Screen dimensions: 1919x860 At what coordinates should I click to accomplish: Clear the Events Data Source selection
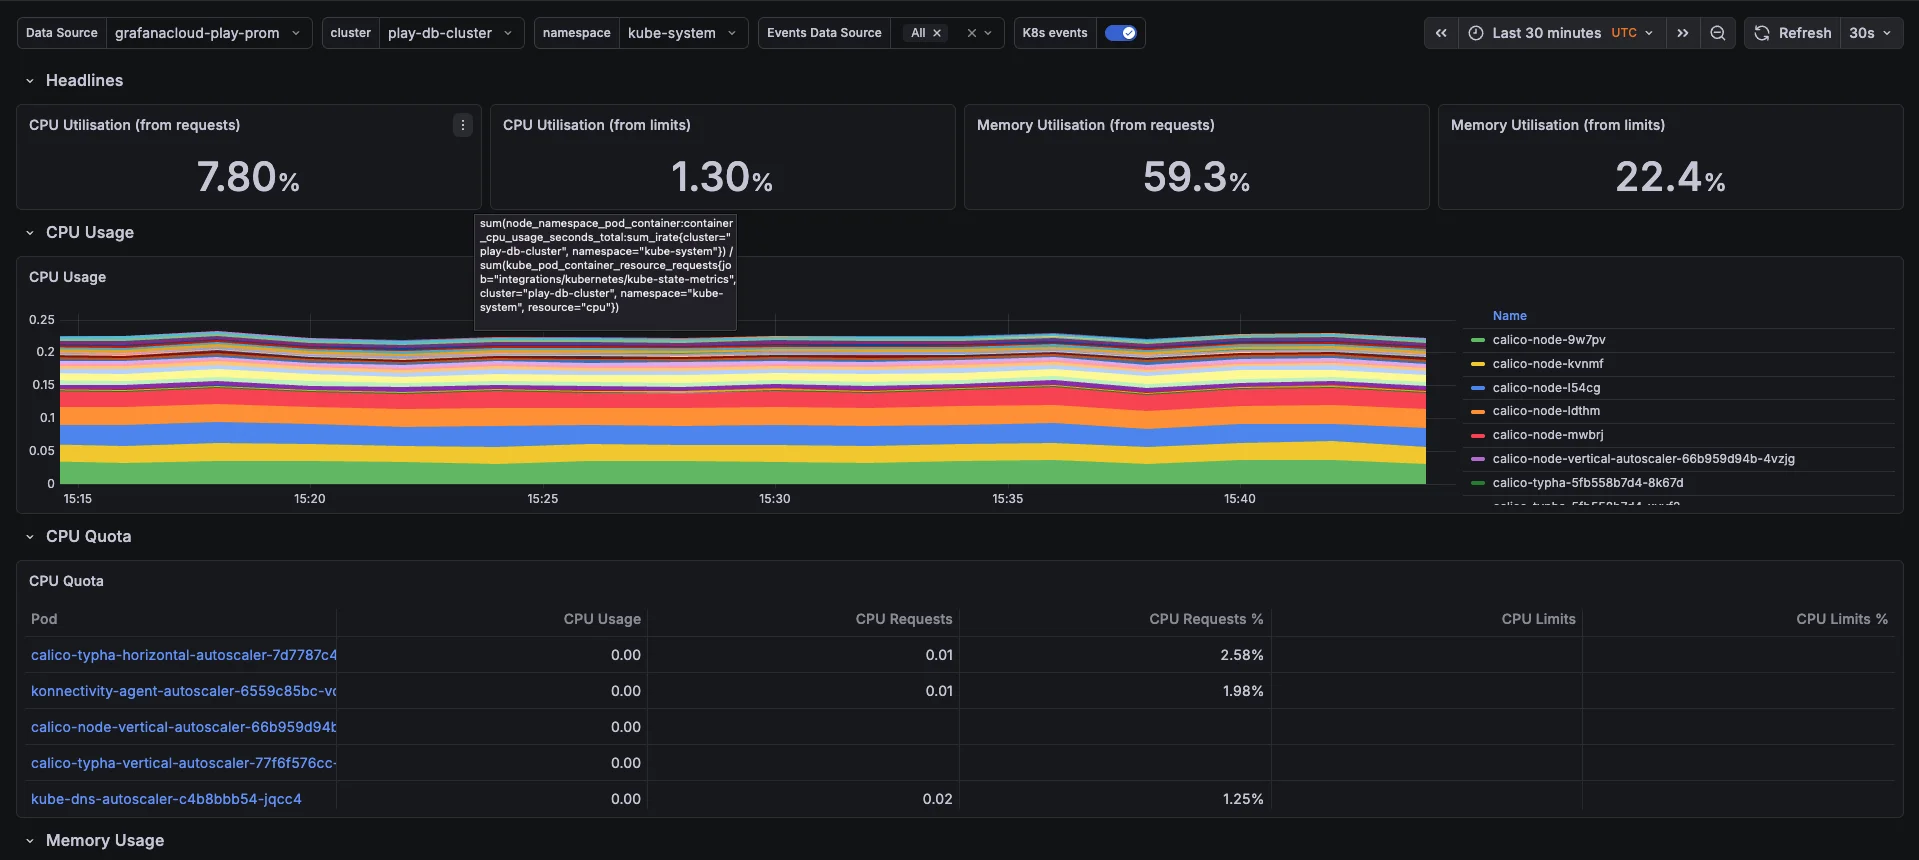click(971, 33)
